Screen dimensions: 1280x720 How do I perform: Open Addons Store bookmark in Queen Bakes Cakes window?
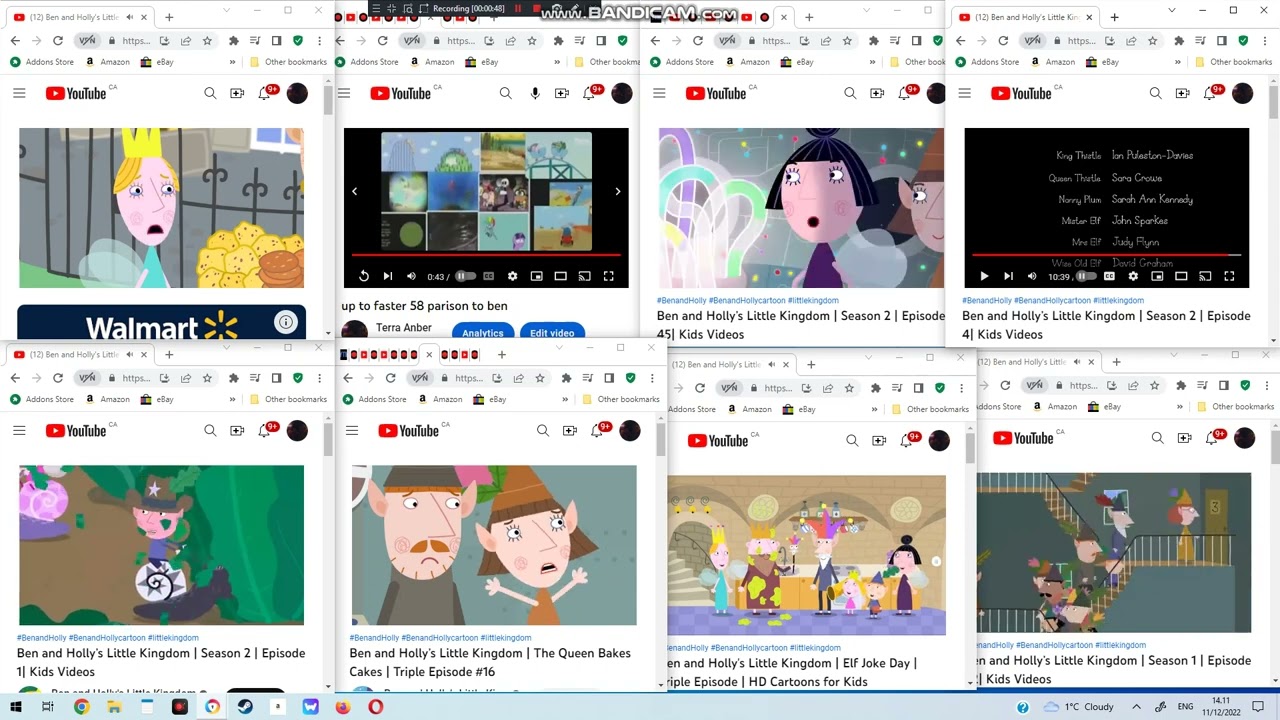pyautogui.click(x=374, y=399)
